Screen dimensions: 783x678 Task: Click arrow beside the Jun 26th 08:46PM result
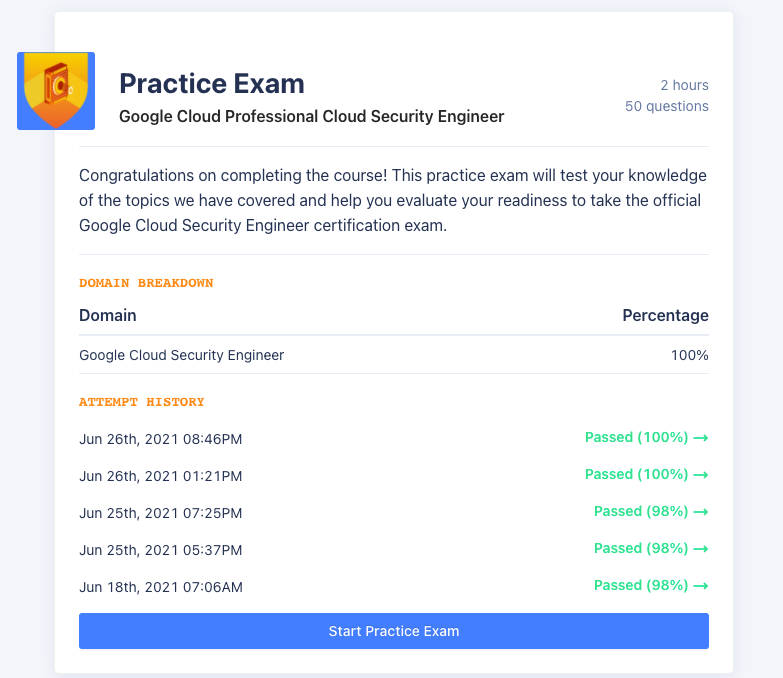701,437
